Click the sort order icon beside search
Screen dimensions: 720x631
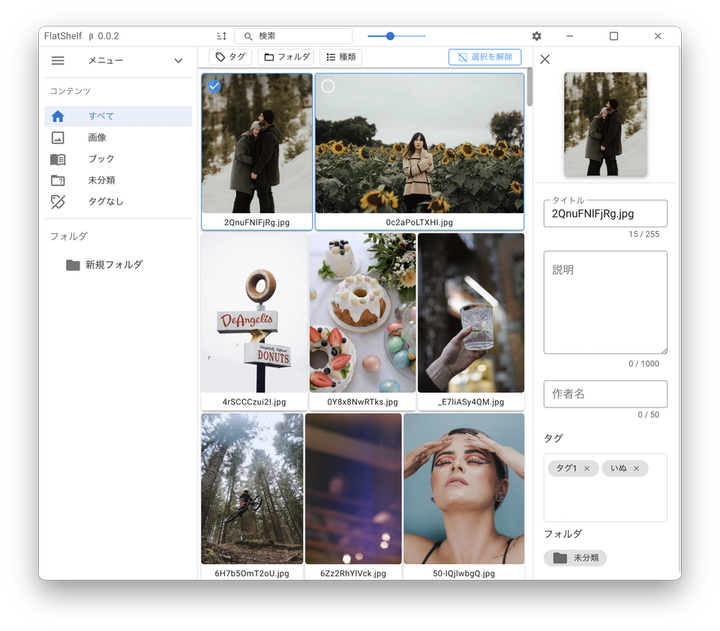click(221, 36)
